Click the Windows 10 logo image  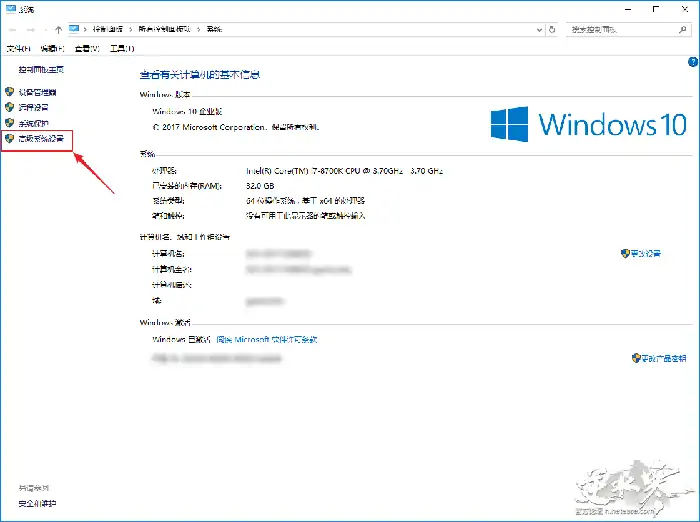[x=588, y=124]
